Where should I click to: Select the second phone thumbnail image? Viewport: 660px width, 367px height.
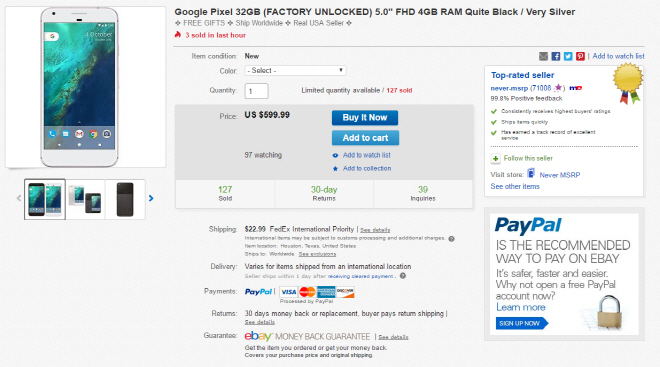85,199
